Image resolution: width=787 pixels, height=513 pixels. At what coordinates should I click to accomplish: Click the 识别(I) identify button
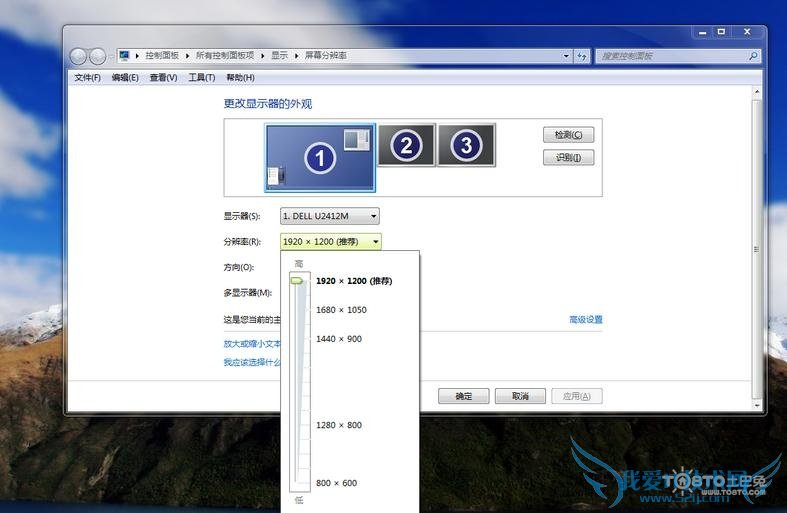point(568,158)
